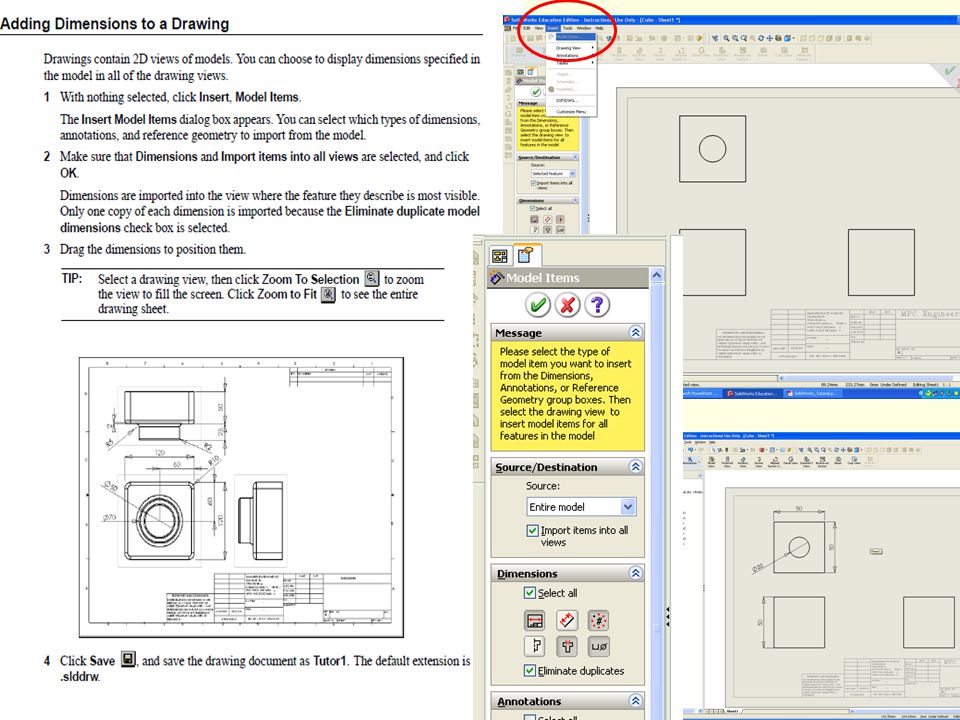
Task: Click the Save floppy-disk icon in step 4 of the tutorial
Action: click(x=128, y=659)
